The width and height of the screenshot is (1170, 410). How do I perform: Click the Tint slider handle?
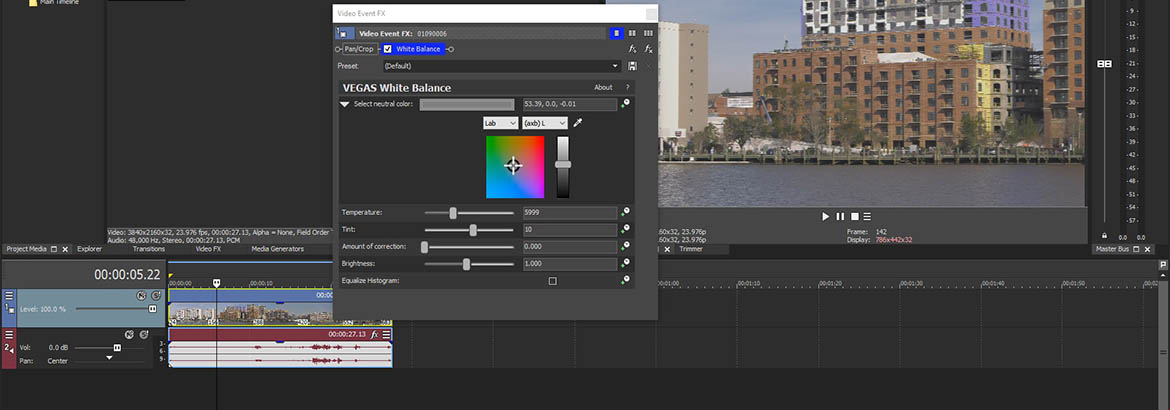pos(473,230)
